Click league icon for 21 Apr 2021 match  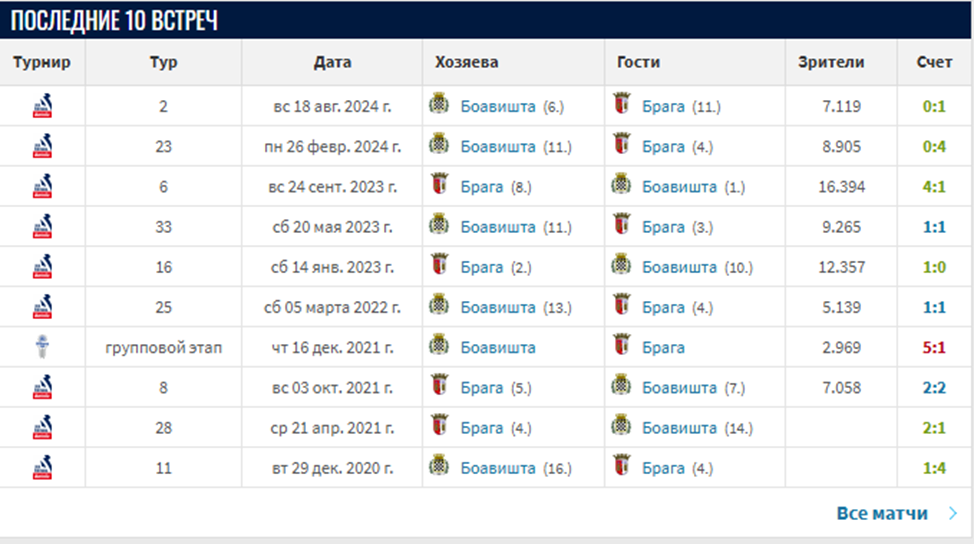(x=43, y=427)
